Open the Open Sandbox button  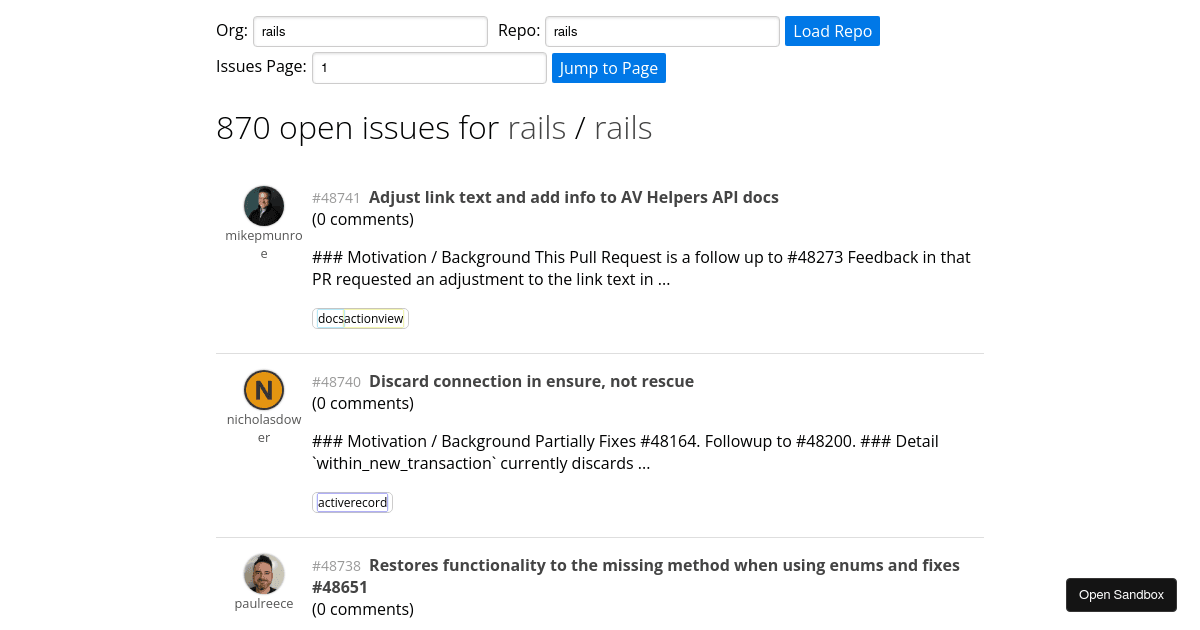click(x=1121, y=594)
